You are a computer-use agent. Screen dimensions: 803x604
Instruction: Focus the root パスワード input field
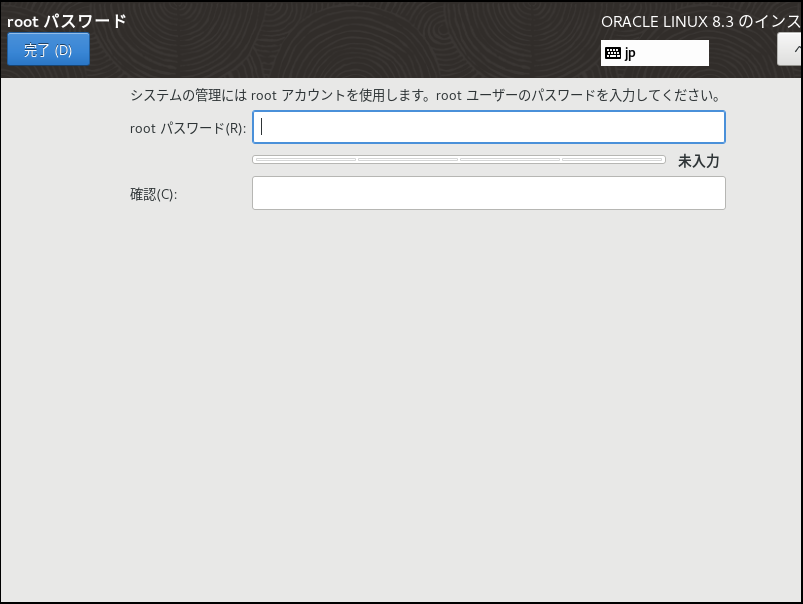click(x=488, y=127)
